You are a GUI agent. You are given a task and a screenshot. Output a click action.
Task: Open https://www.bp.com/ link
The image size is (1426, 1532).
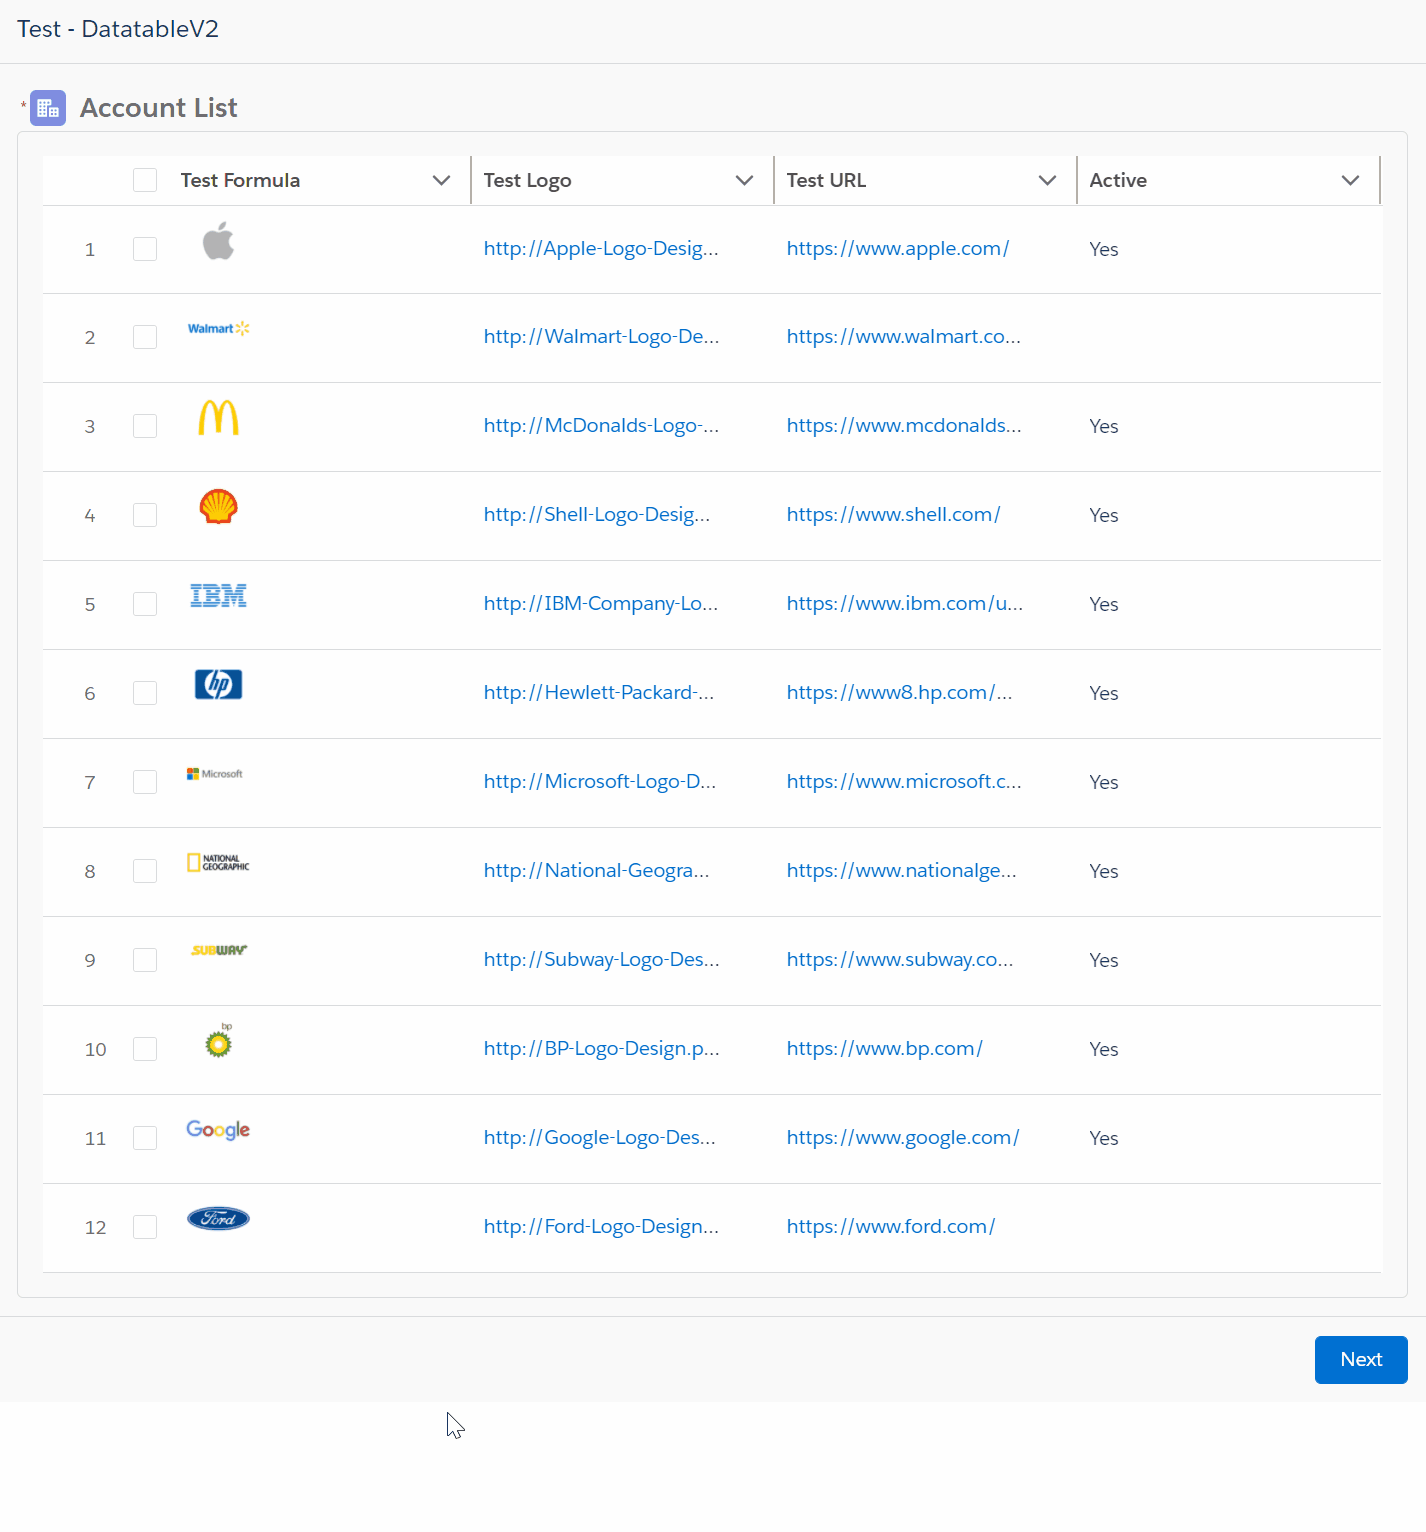point(885,1049)
